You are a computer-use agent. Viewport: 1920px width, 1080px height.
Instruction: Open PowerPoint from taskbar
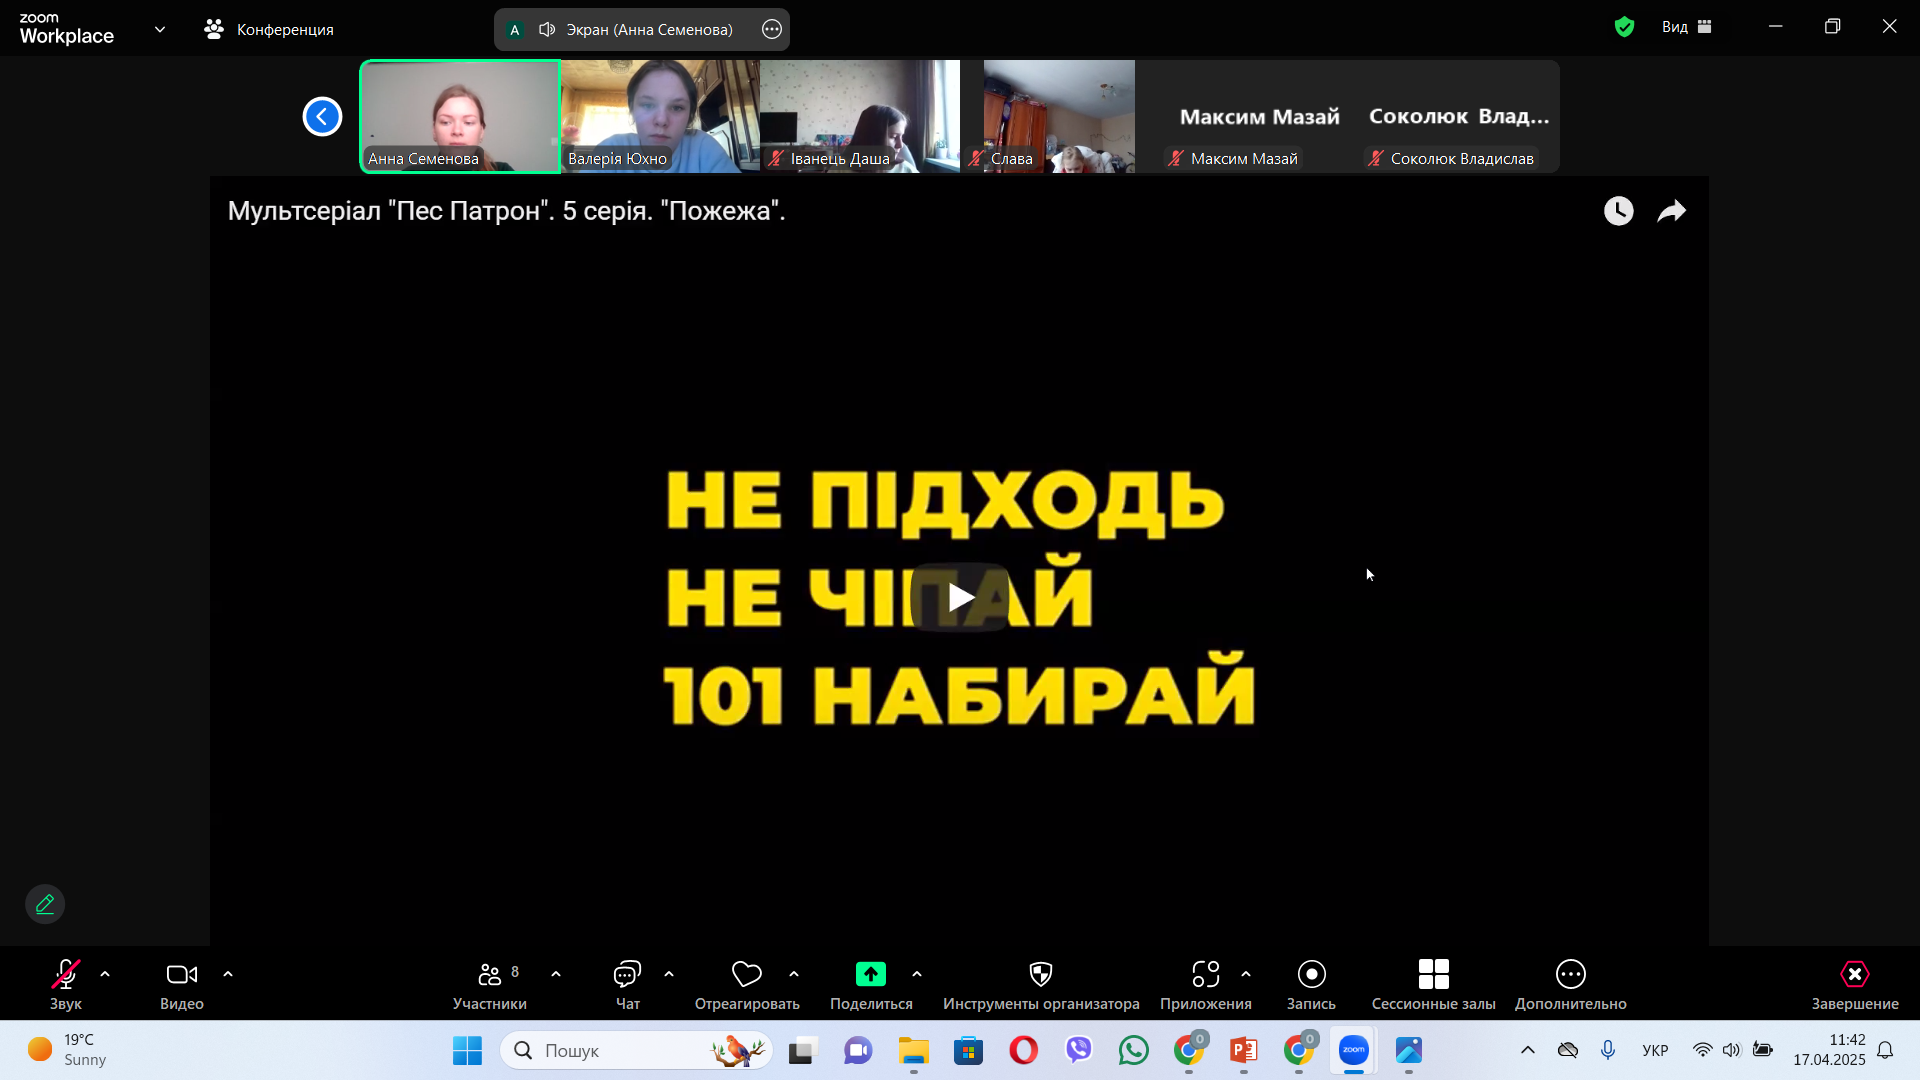(x=1243, y=1050)
